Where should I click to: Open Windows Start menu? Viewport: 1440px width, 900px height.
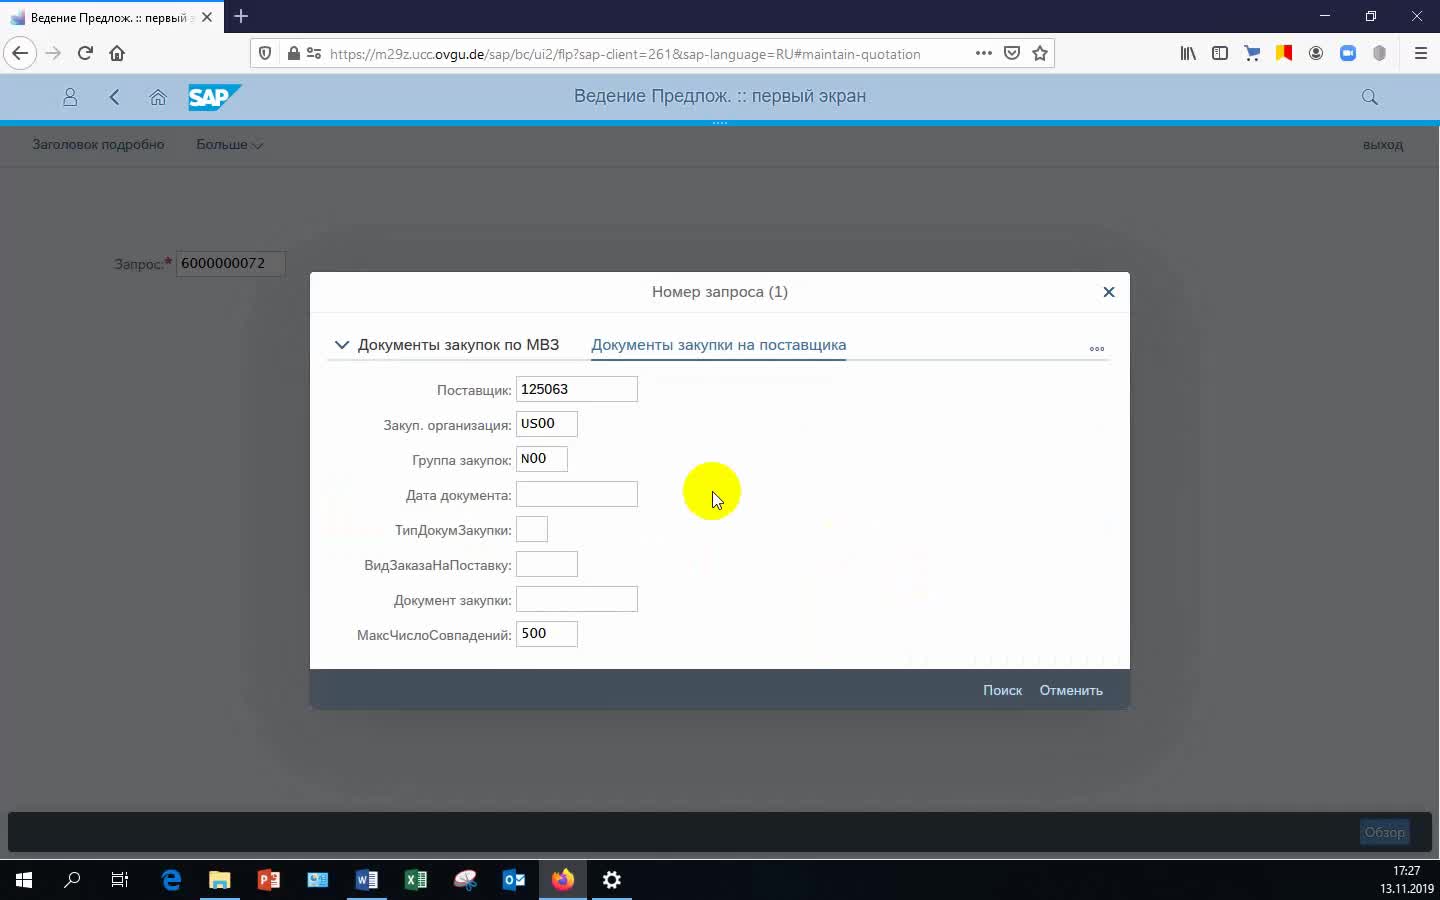24,880
